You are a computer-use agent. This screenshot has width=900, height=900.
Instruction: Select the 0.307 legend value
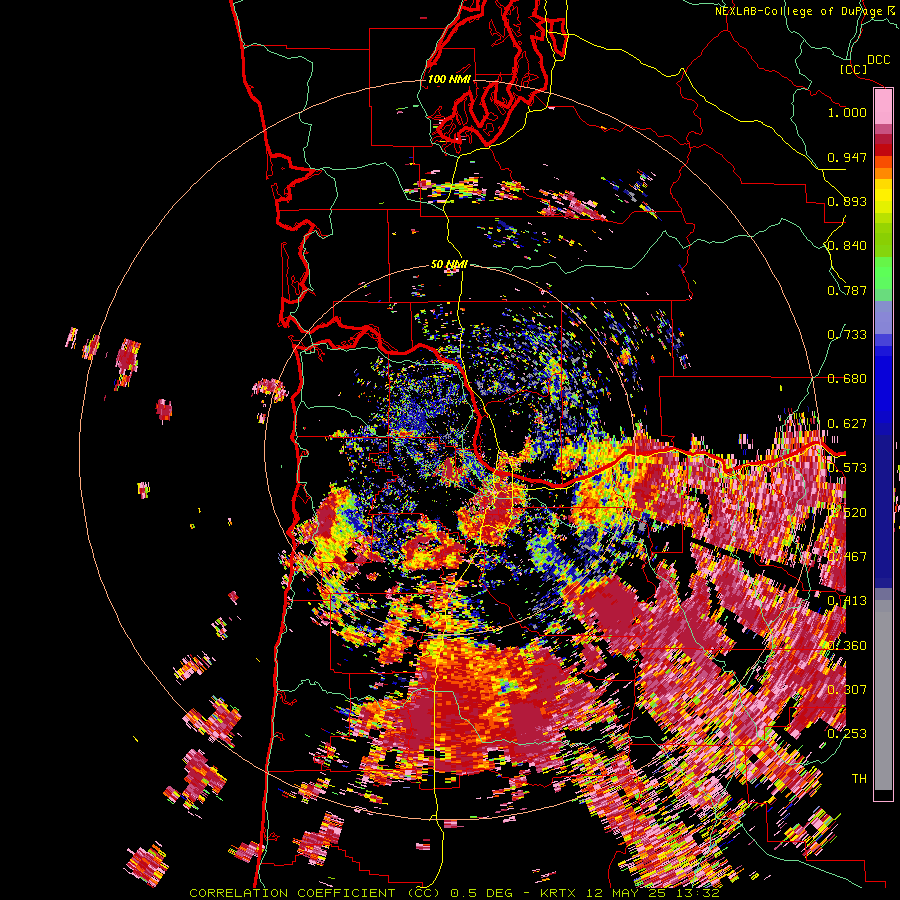(x=847, y=690)
